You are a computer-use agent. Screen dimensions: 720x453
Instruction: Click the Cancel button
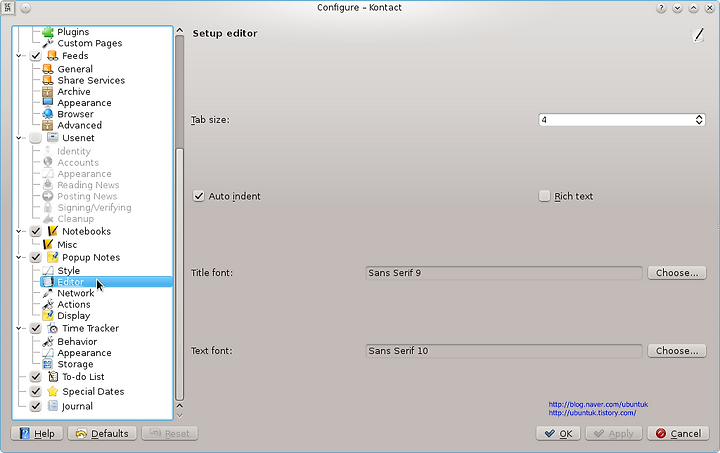pos(678,433)
